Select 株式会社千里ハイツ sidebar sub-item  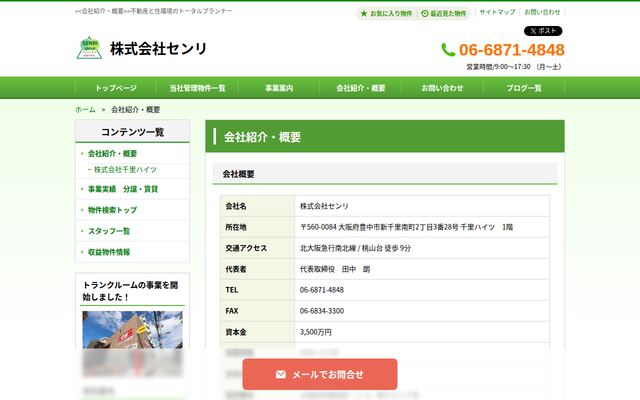coord(125,169)
